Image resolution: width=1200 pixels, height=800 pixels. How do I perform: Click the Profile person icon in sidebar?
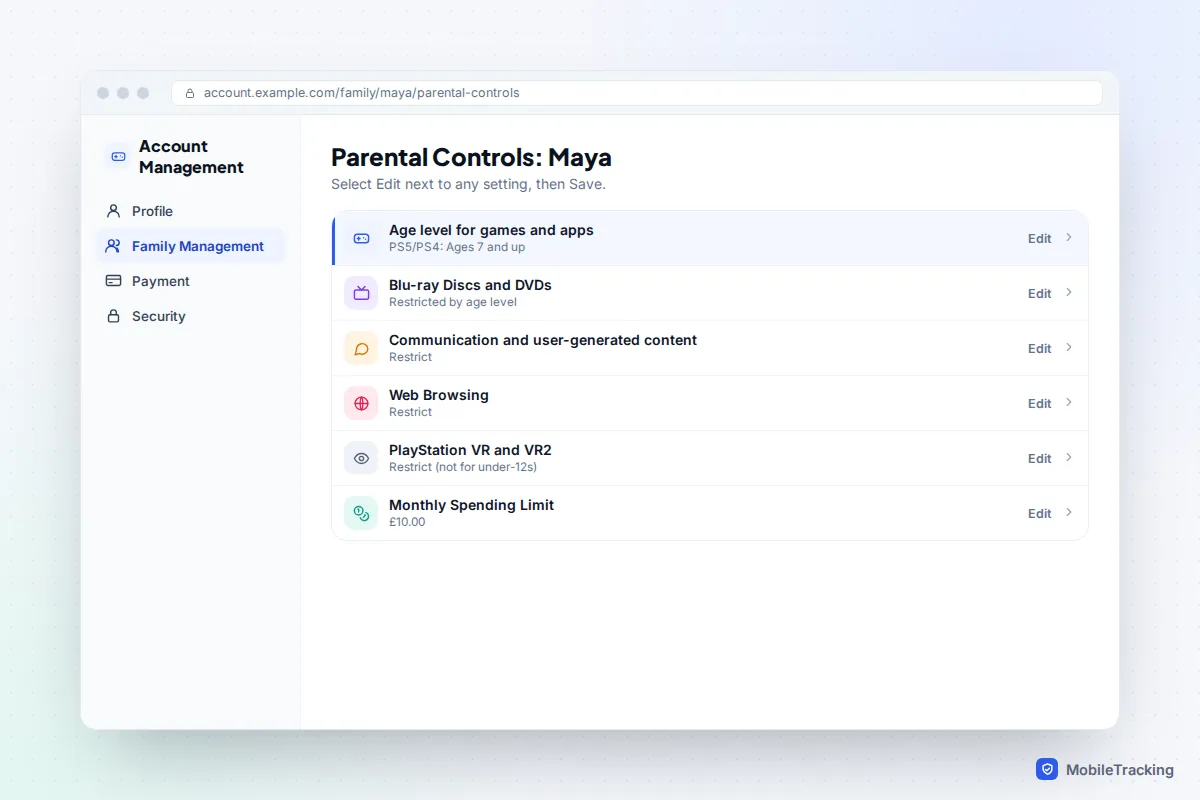[113, 211]
